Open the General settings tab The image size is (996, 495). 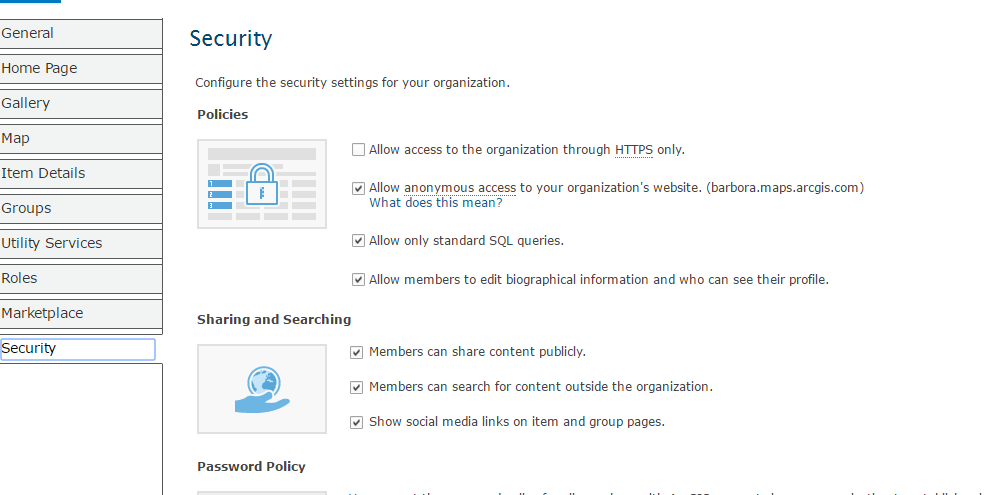point(80,33)
